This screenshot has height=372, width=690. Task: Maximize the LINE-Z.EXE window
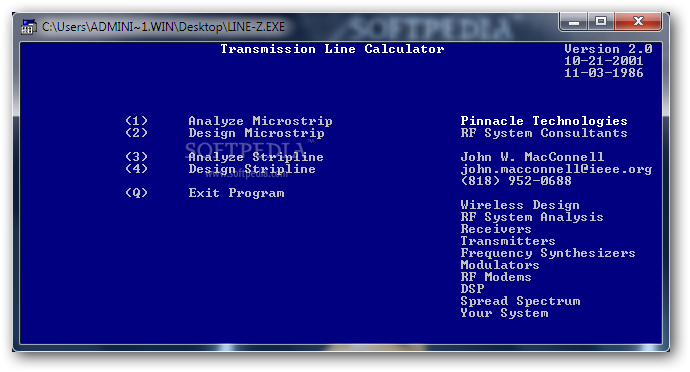[601, 22]
